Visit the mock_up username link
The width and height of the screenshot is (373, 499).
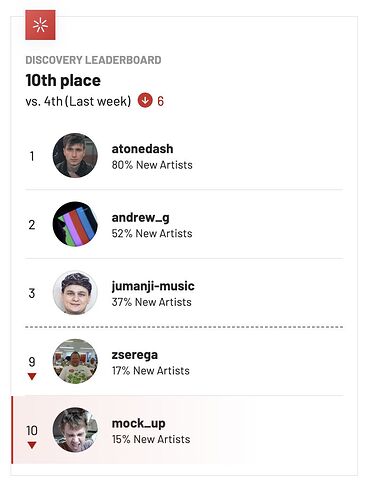point(138,424)
